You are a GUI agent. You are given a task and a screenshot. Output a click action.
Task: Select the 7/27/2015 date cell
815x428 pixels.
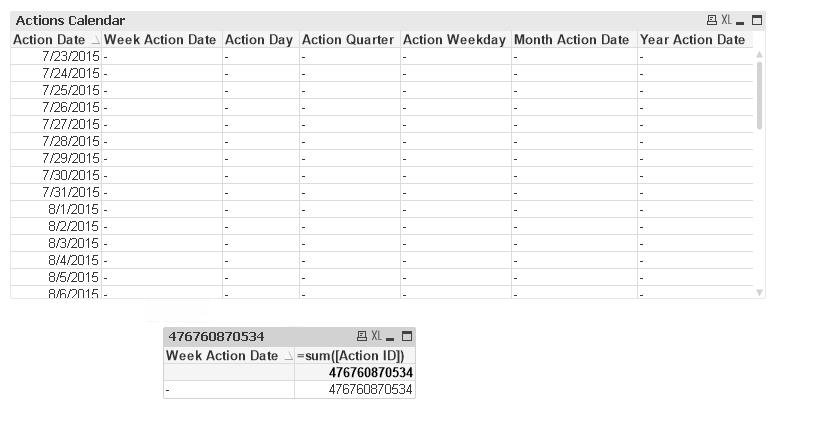pyautogui.click(x=71, y=124)
